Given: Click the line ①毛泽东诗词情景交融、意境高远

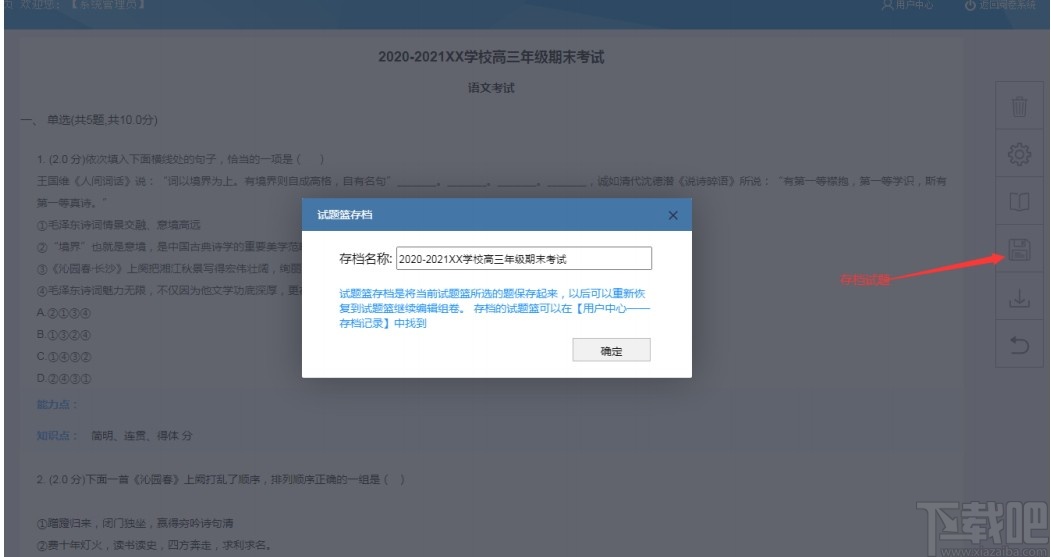Looking at the screenshot, I should tap(119, 225).
